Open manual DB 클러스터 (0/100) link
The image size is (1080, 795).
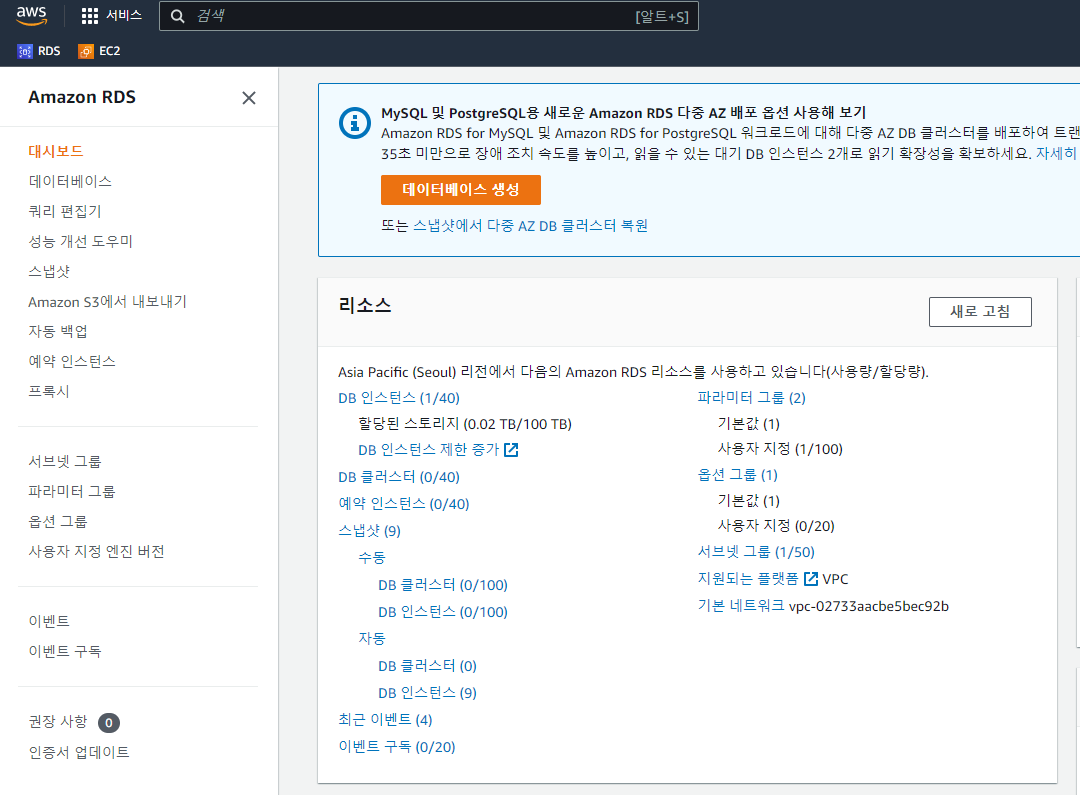click(443, 585)
